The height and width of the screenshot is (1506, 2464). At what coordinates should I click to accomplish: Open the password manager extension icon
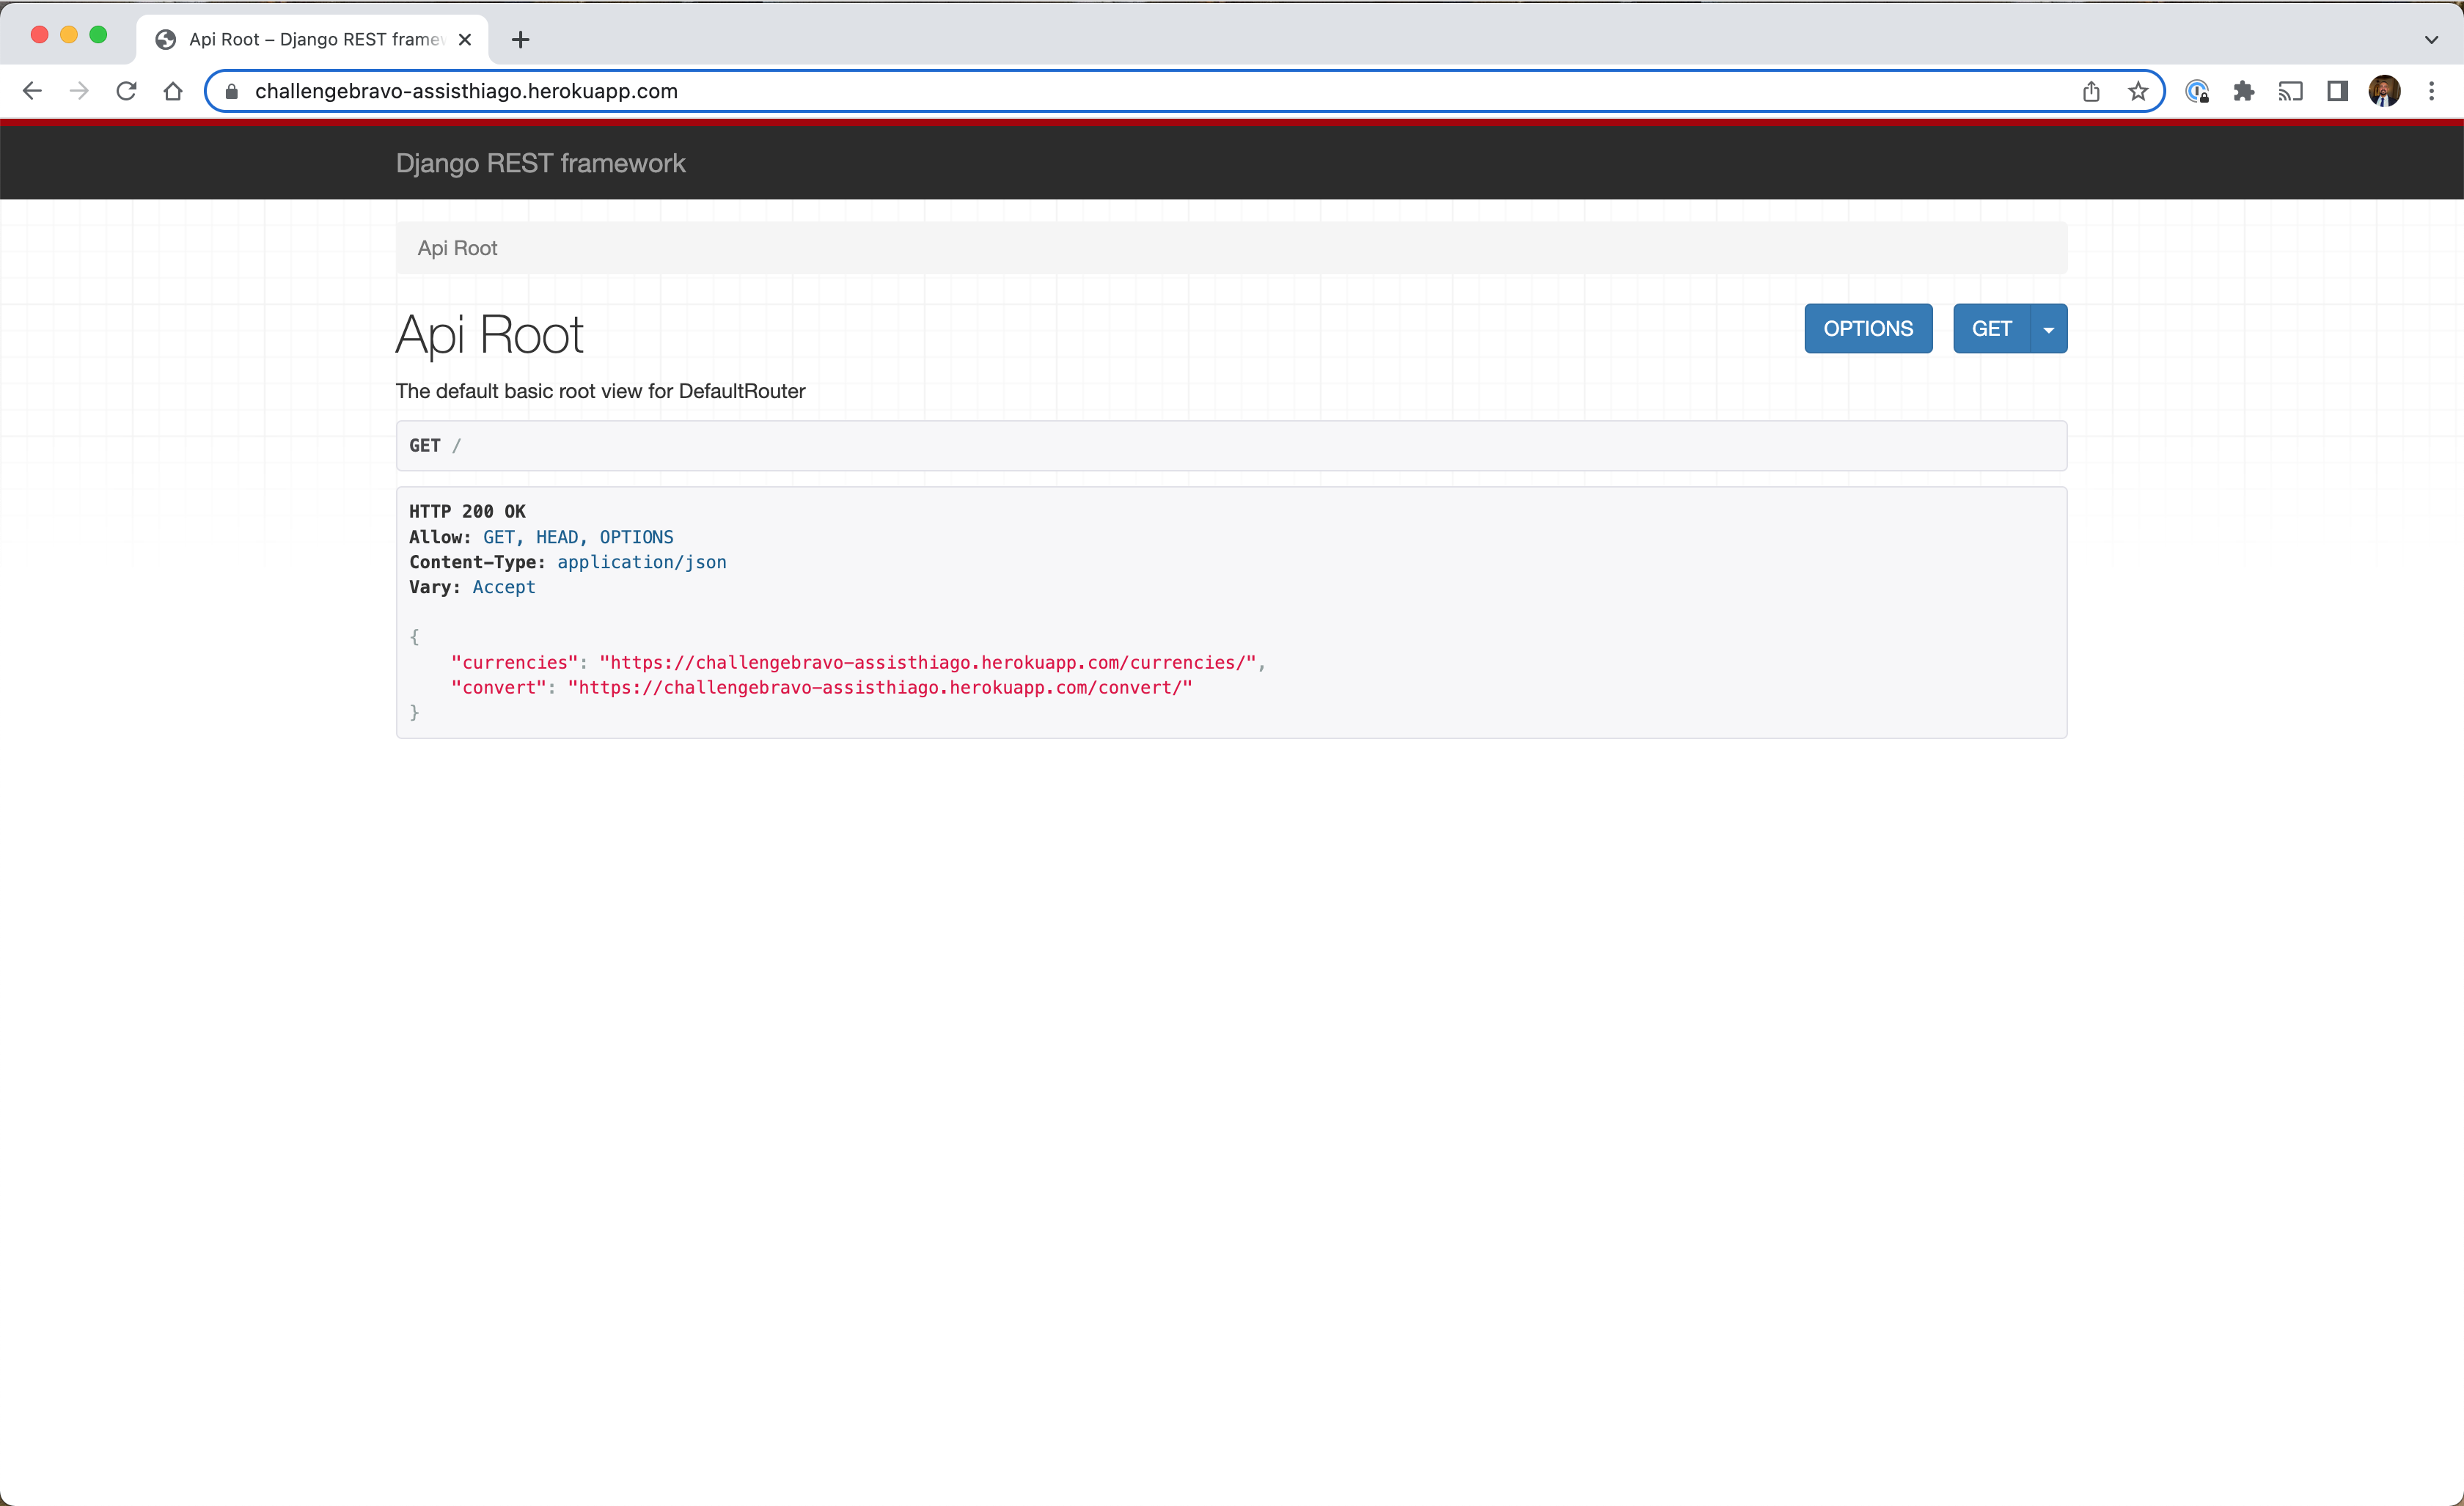pos(2197,91)
